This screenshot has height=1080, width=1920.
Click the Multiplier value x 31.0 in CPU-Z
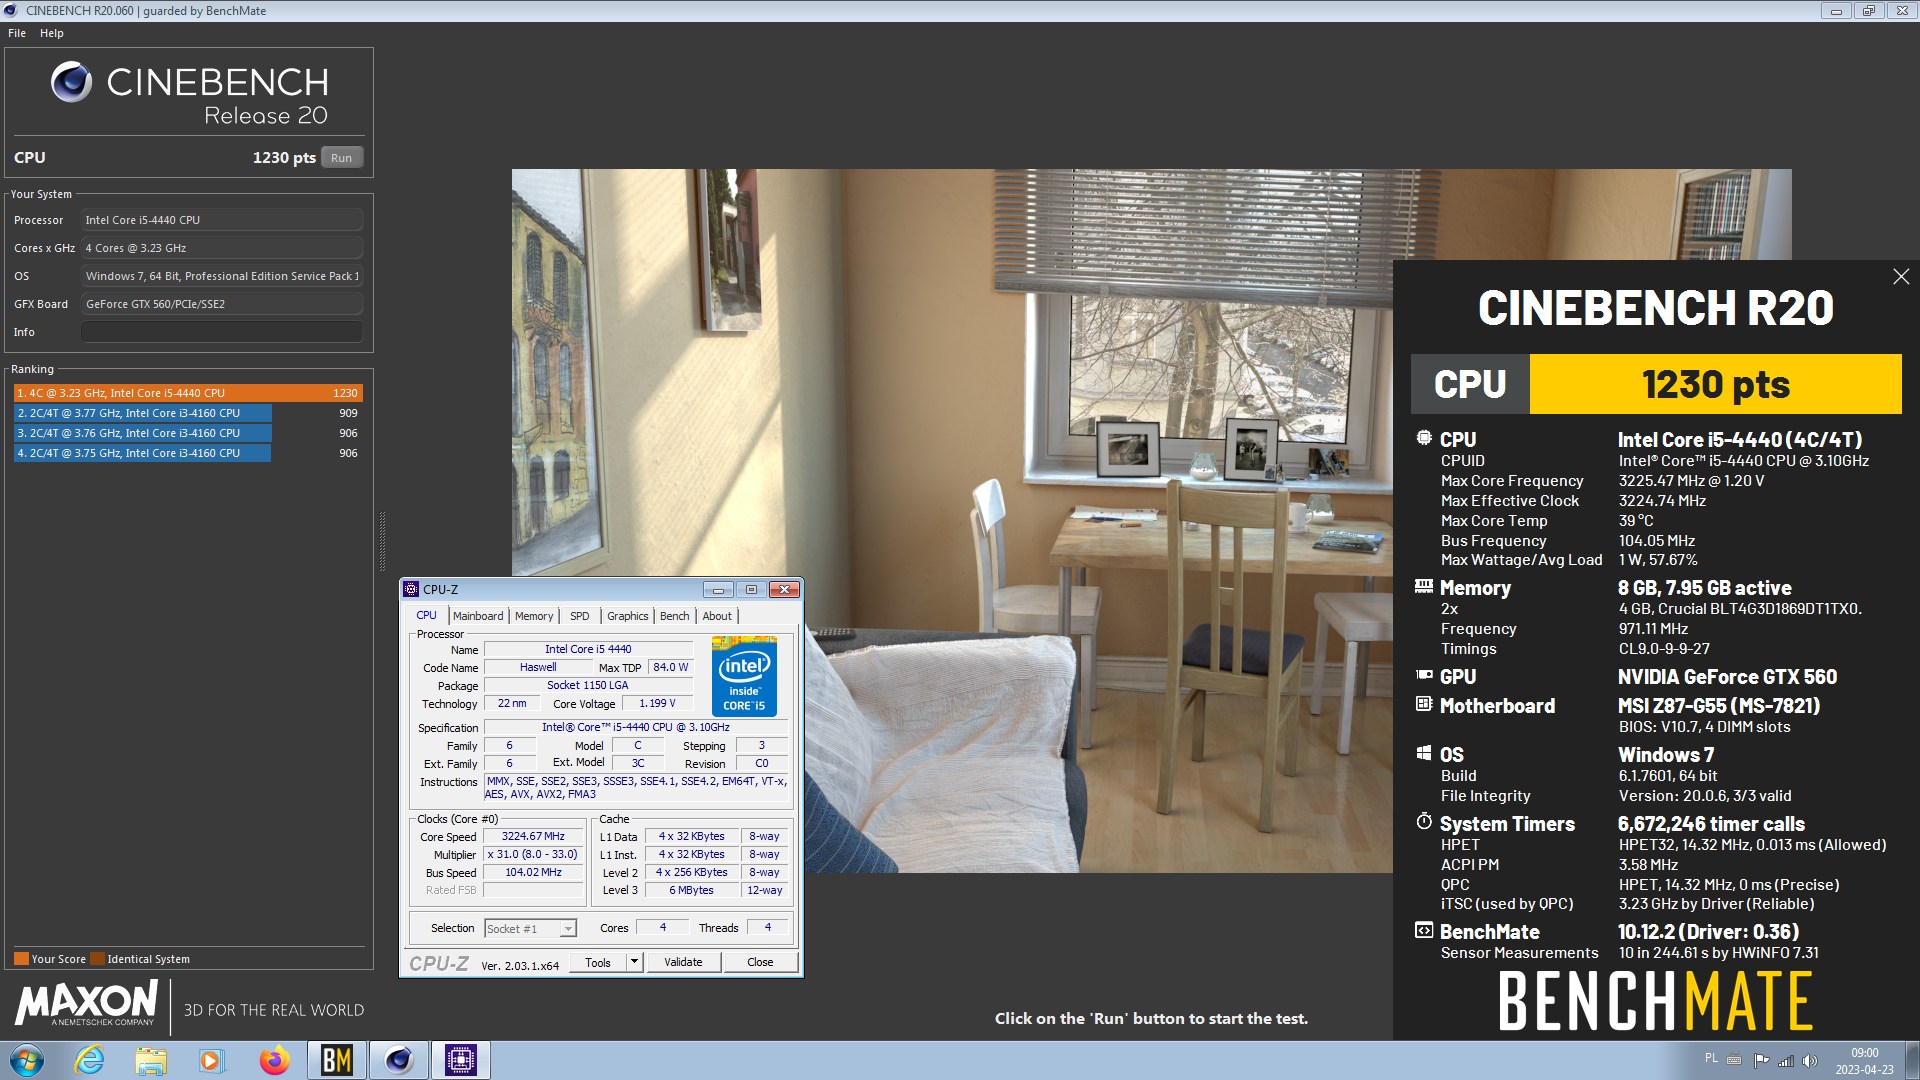(533, 855)
